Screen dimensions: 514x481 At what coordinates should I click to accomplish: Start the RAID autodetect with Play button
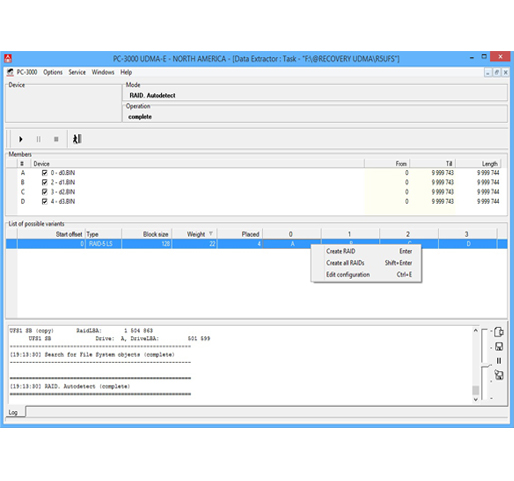tap(21, 139)
